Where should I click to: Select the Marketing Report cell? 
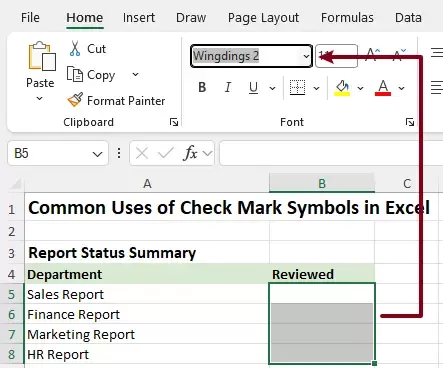(x=147, y=334)
